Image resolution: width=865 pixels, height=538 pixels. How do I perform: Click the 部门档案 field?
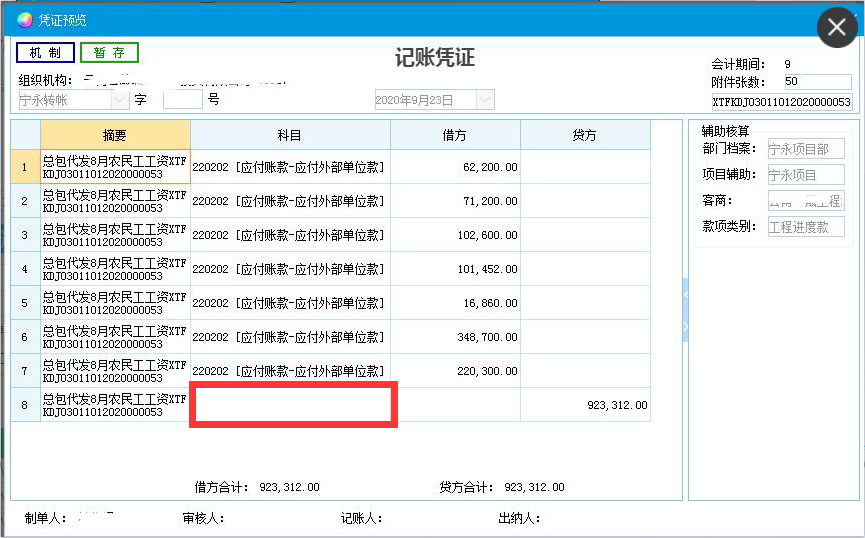click(x=805, y=149)
